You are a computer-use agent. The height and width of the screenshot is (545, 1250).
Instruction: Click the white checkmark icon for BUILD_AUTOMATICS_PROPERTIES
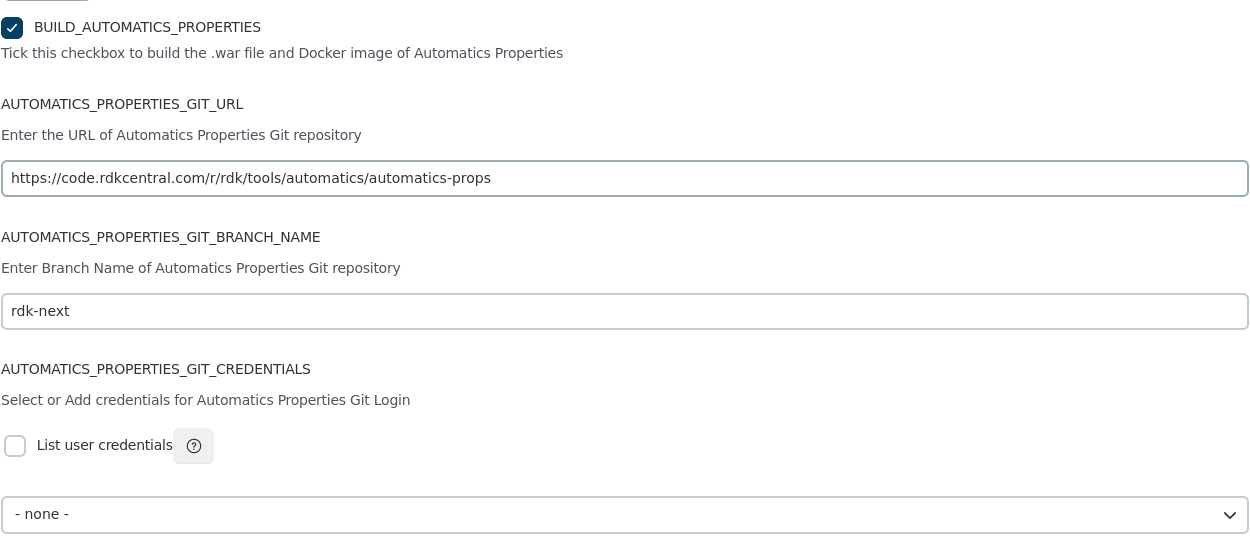[x=12, y=28]
